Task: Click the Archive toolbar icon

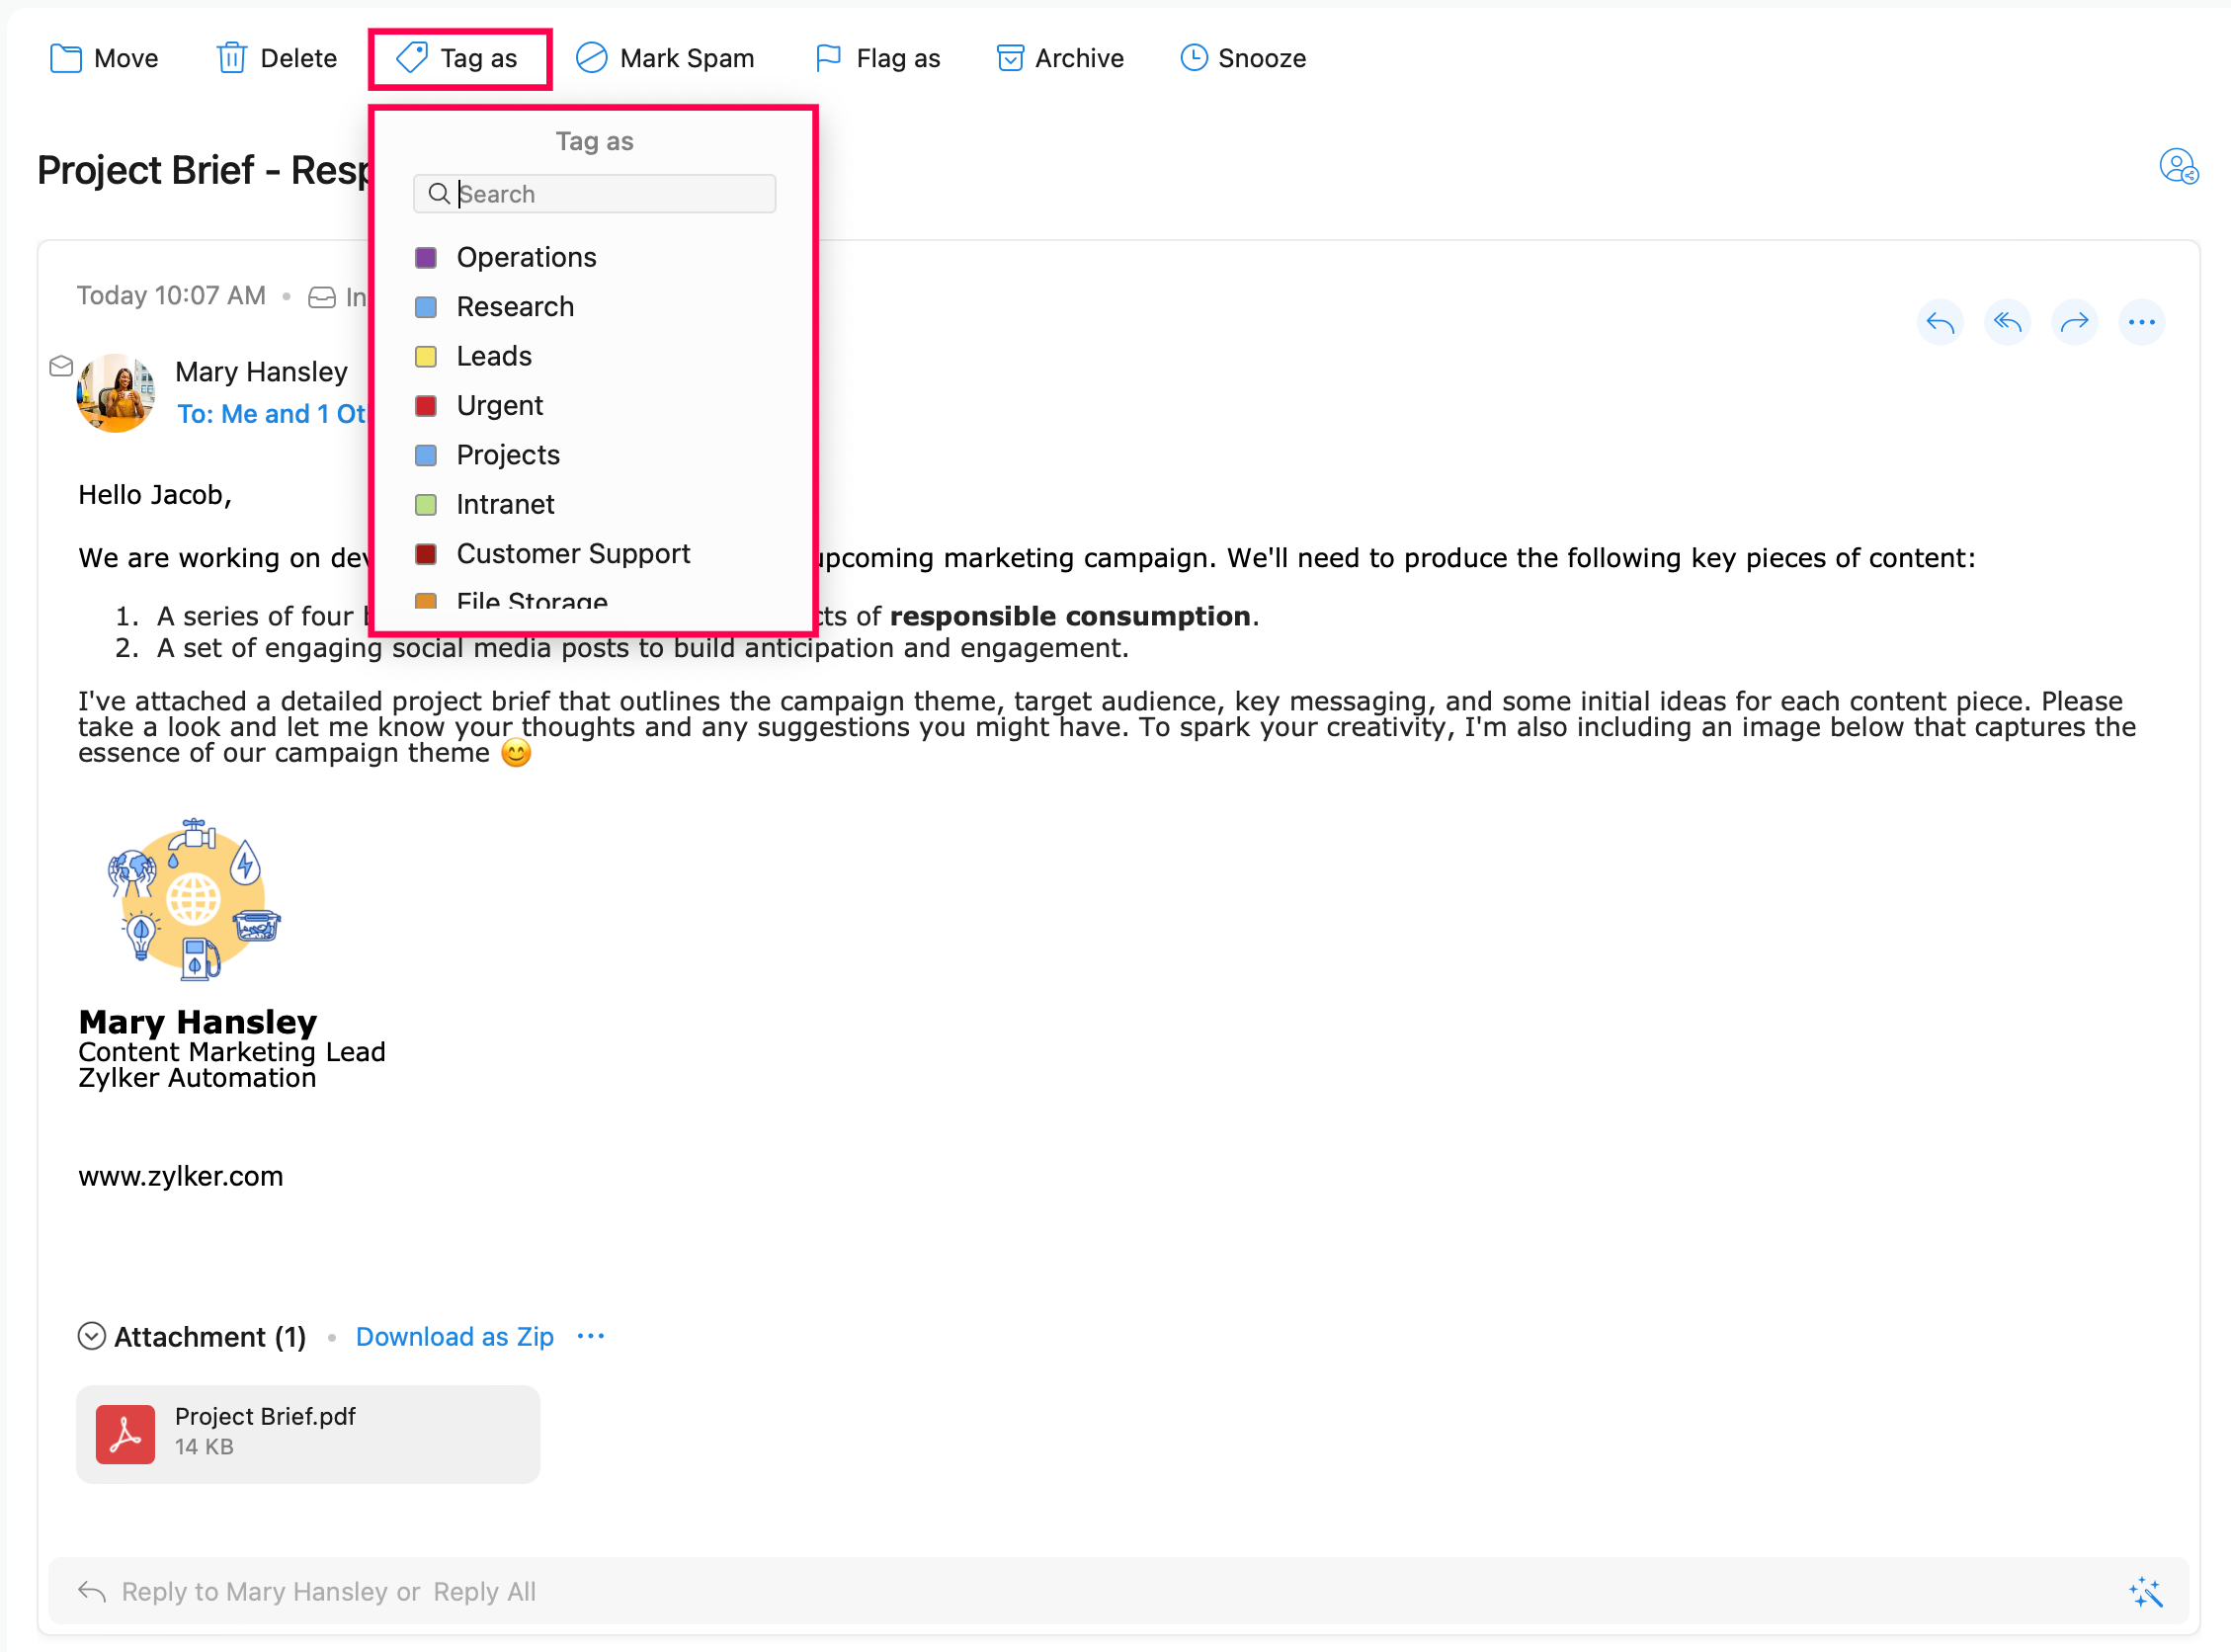Action: point(1009,58)
